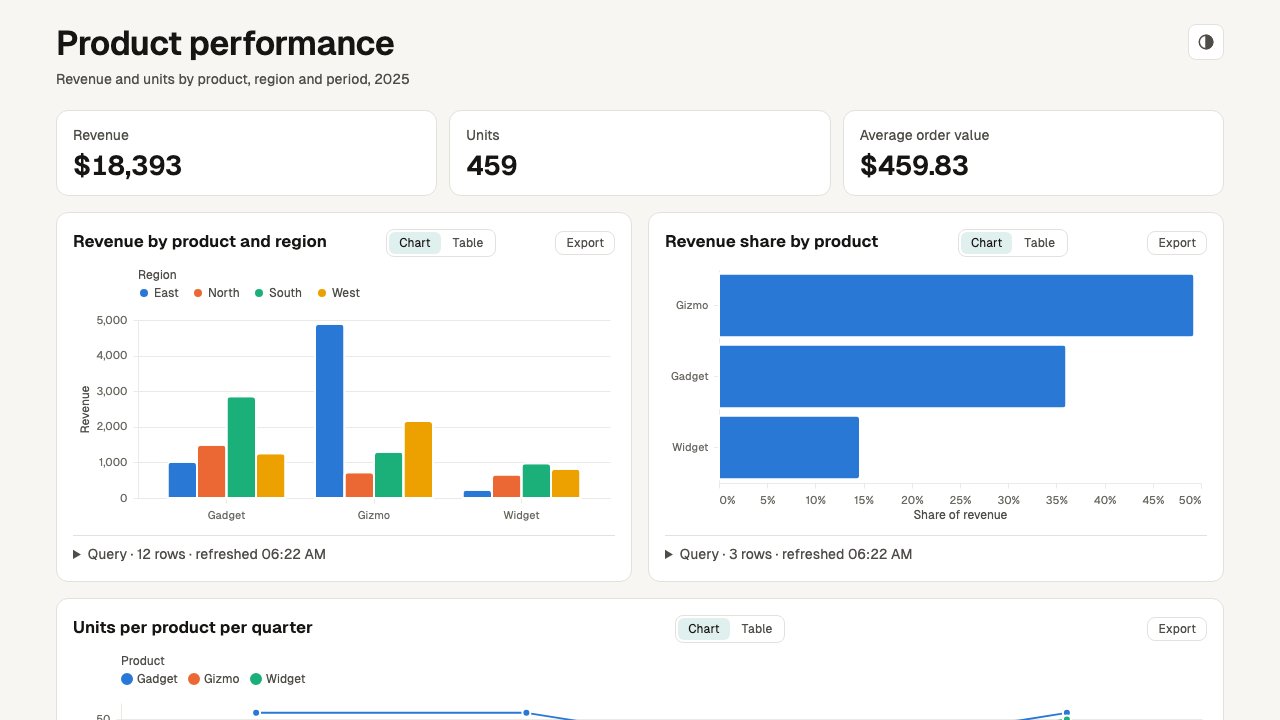Click the Units value 459
Screen dimensions: 1280x720
(492, 165)
